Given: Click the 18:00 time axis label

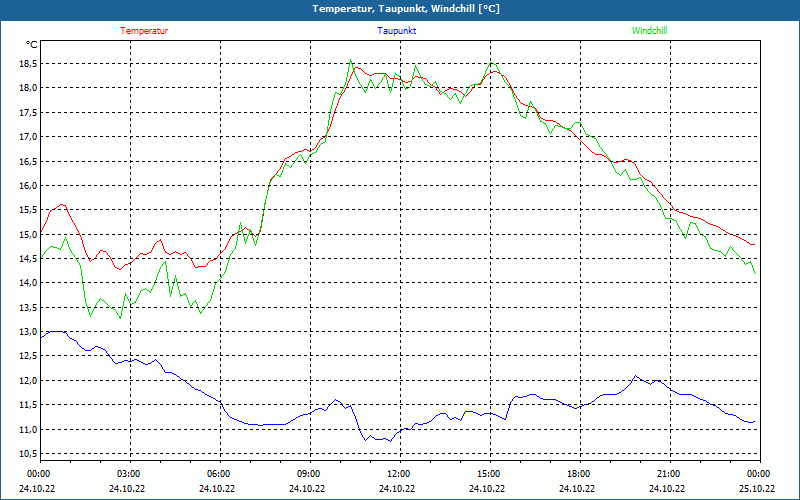Looking at the screenshot, I should click(580, 474).
